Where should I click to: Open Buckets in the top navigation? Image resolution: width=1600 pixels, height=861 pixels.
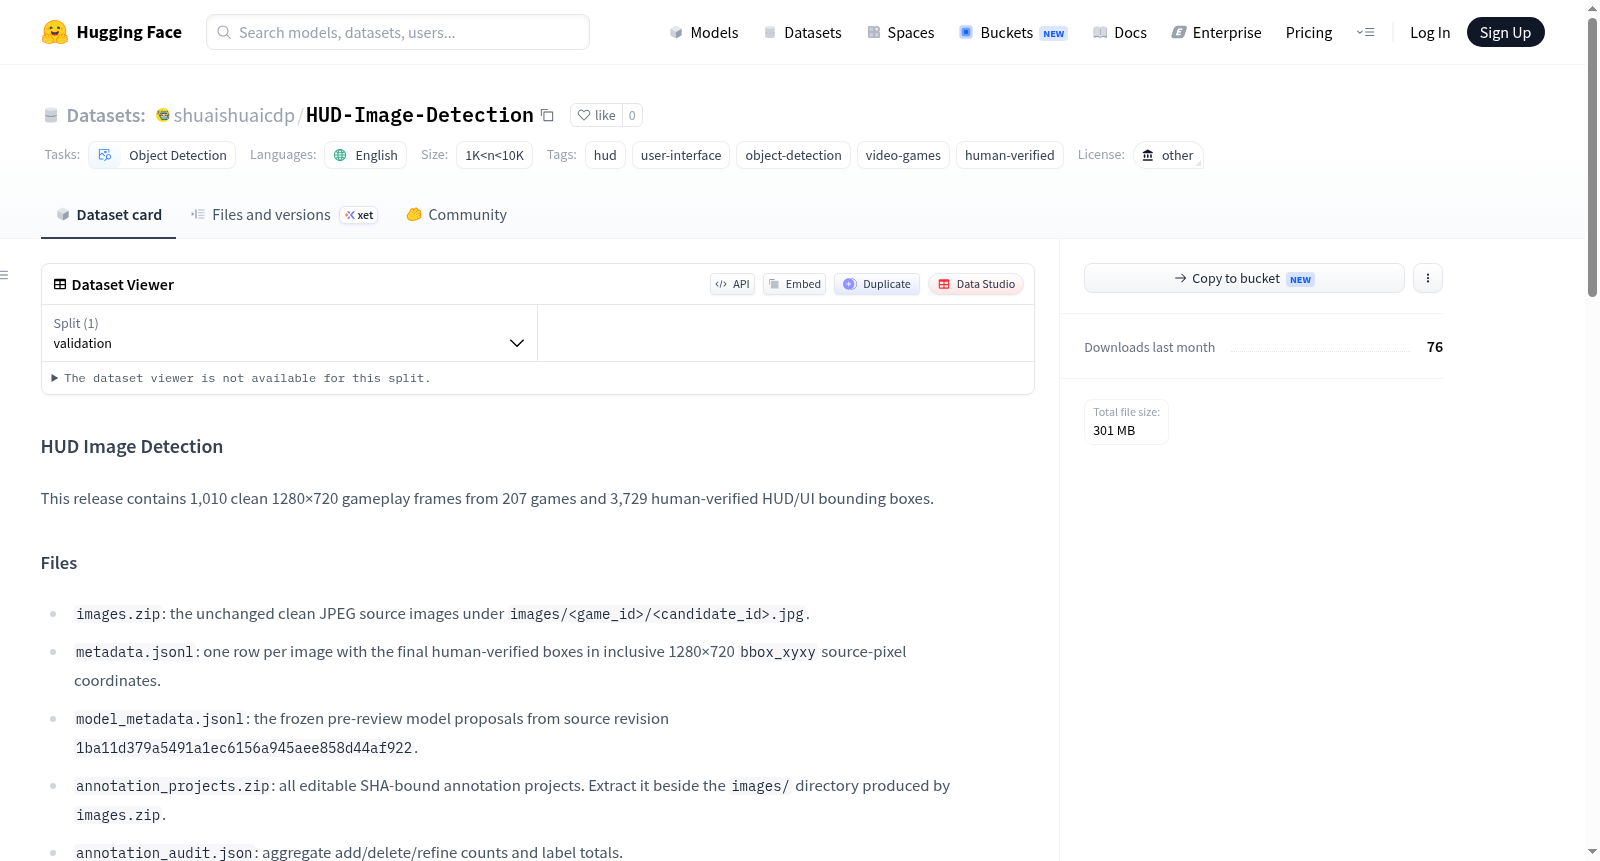(x=1013, y=32)
